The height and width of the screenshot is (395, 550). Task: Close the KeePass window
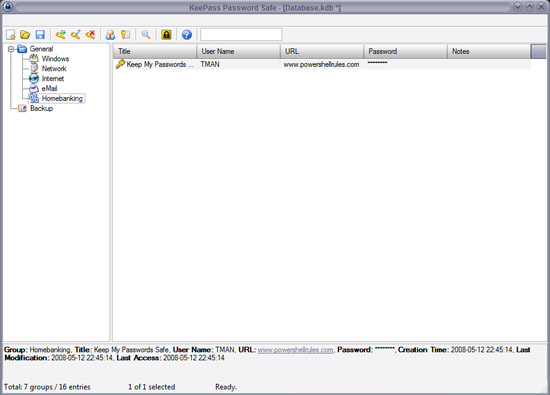tap(541, 7)
